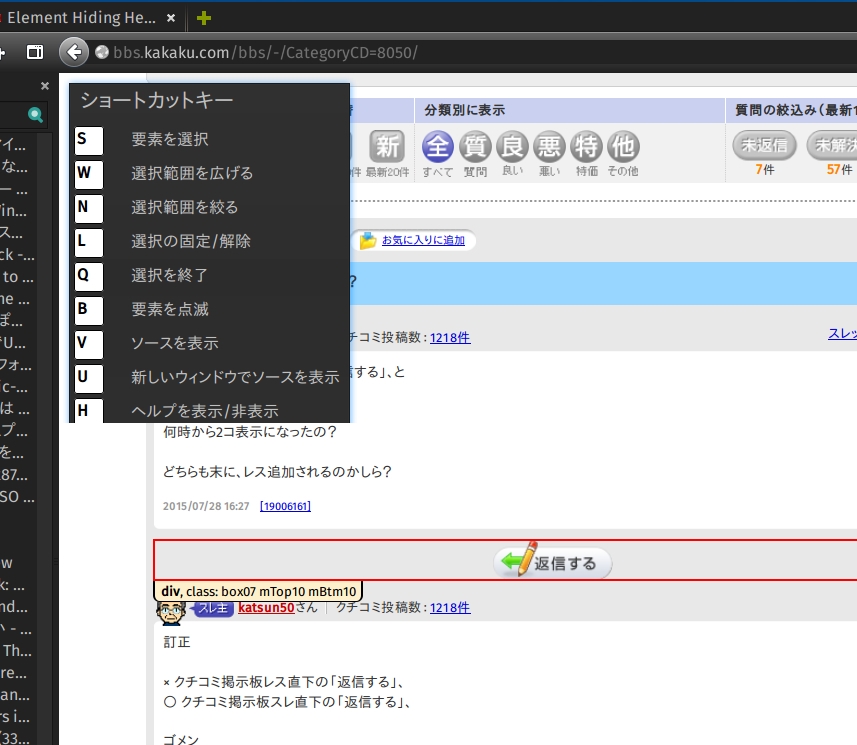Image resolution: width=857 pixels, height=745 pixels.
Task: Click the sidebar entry starting with "Th..."
Action: point(17,650)
